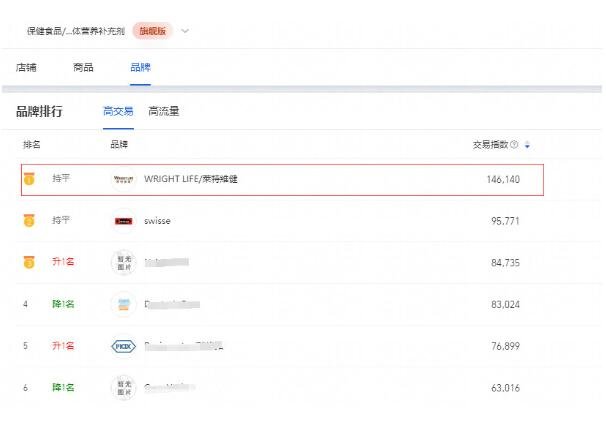Viewport: 606px width, 422px height.
Task: Select the 品牌 tab
Action: click(140, 67)
